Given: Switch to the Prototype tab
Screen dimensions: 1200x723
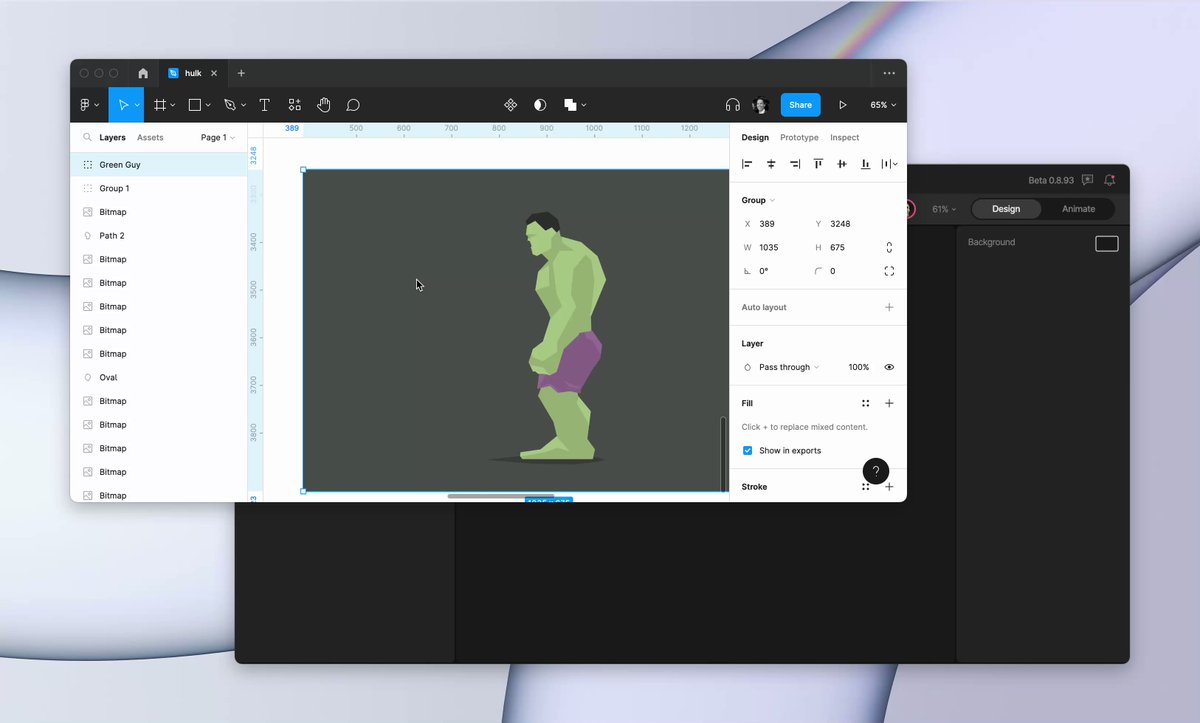Looking at the screenshot, I should point(798,137).
